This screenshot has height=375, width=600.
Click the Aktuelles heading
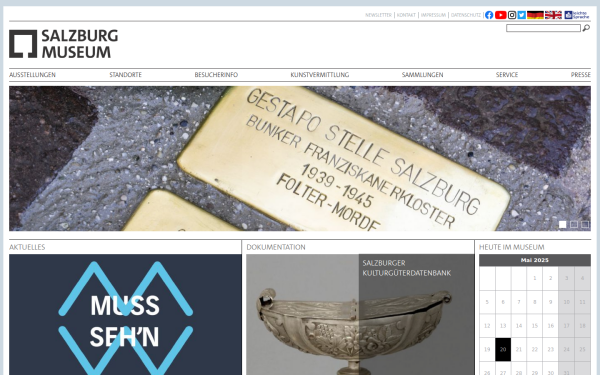27,247
